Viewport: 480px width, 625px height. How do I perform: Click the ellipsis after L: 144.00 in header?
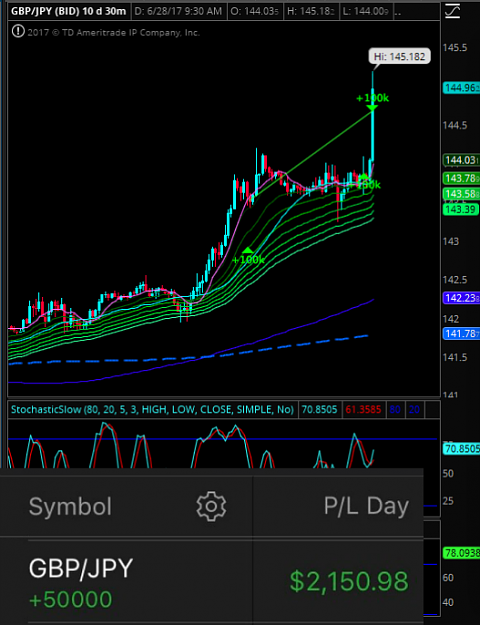(x=397, y=12)
